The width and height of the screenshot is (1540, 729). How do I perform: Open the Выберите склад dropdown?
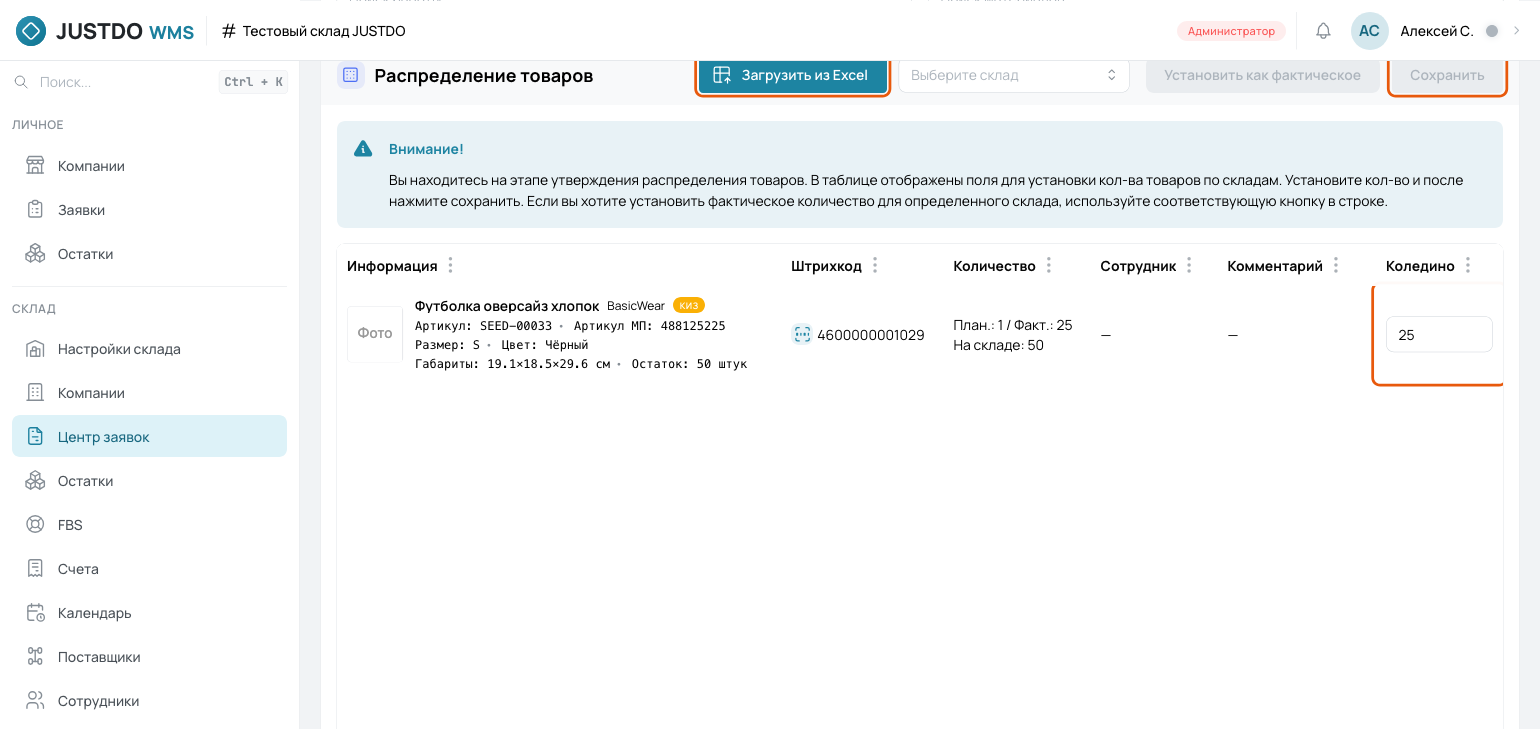coord(1014,75)
